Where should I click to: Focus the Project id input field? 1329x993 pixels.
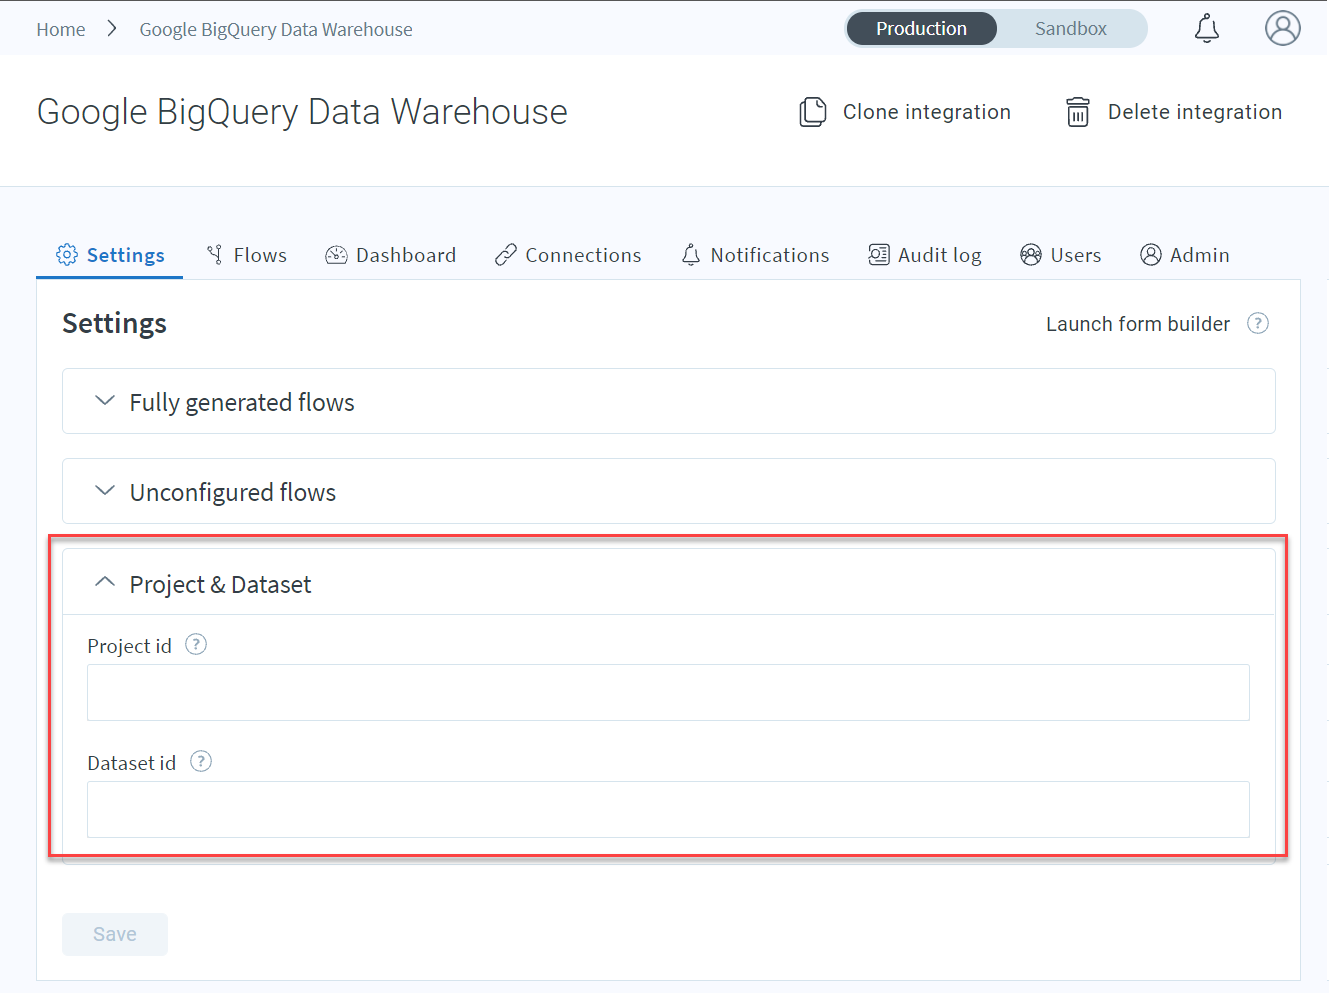pyautogui.click(x=668, y=692)
